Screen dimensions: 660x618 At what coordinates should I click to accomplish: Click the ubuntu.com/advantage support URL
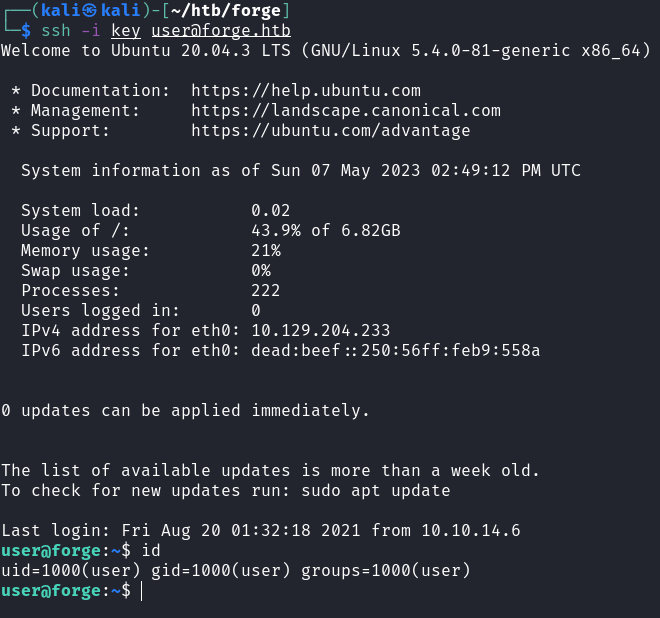330,131
